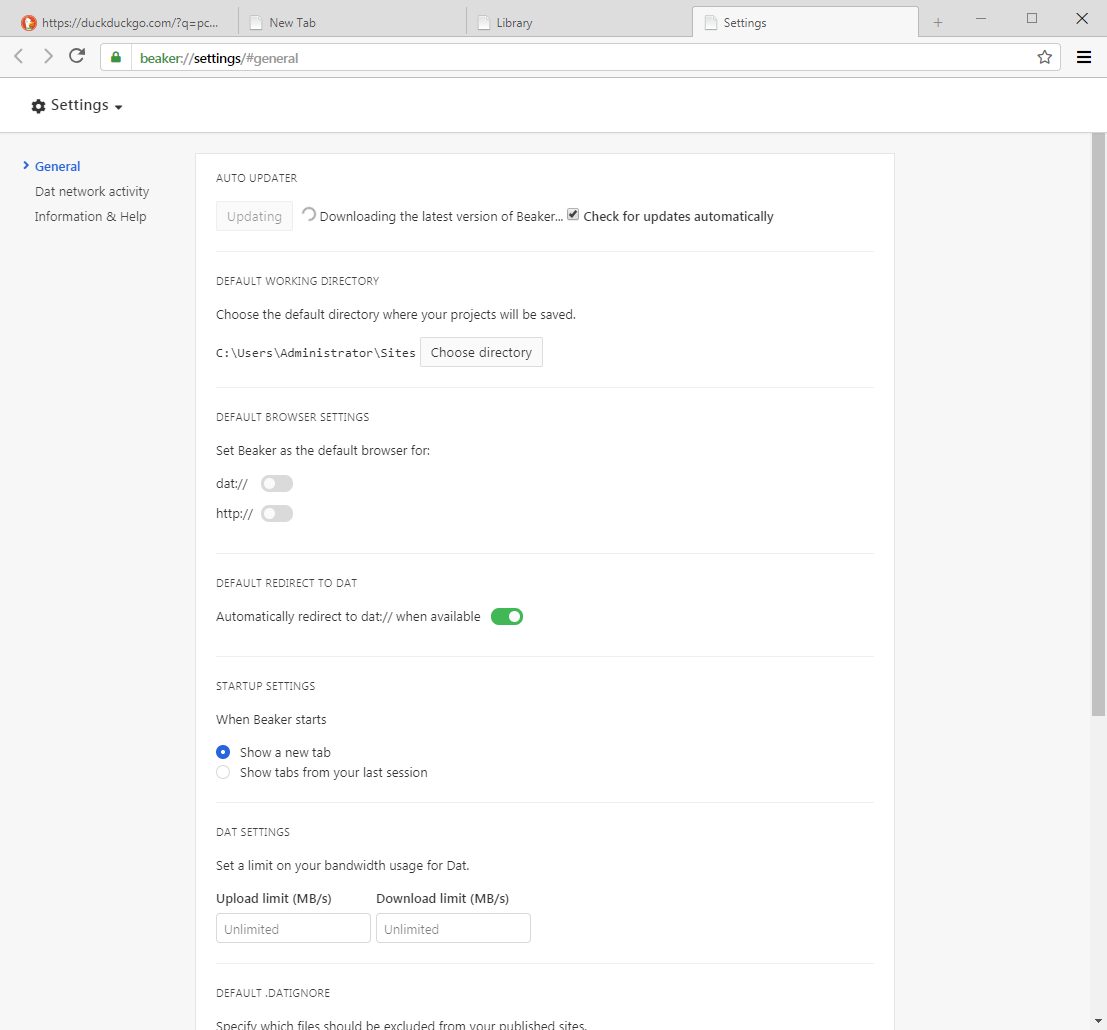
Task: Click the Settings gear icon
Action: [39, 106]
